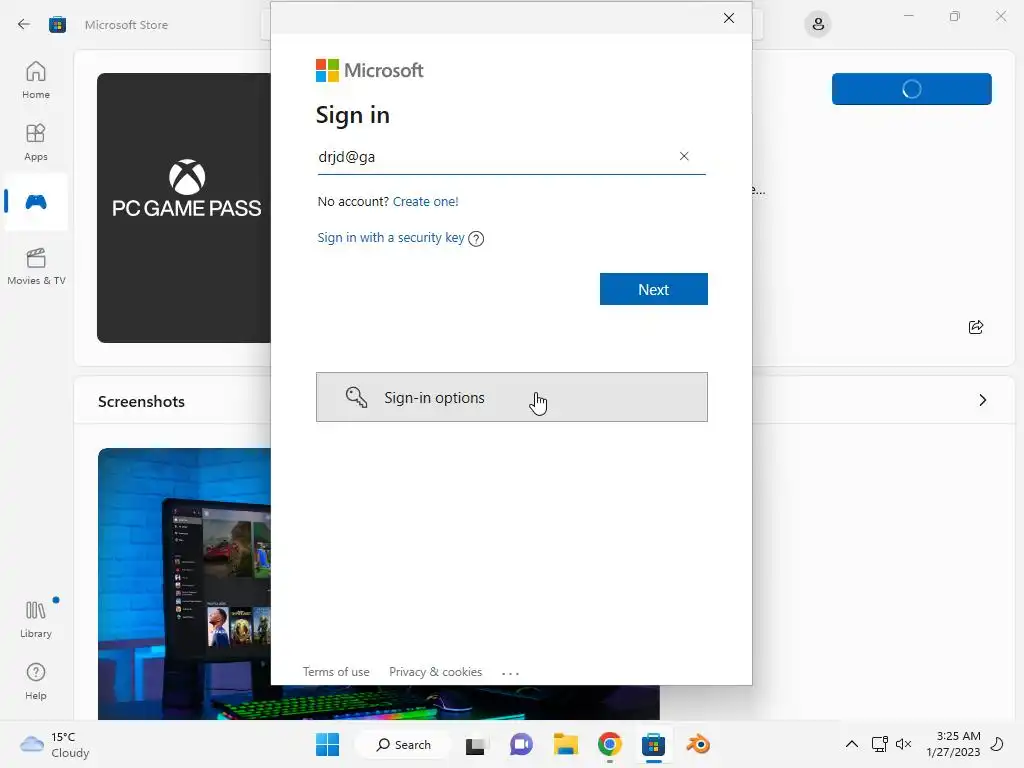The image size is (1024, 768).
Task: Open the Chat app on the taskbar
Action: [521, 744]
